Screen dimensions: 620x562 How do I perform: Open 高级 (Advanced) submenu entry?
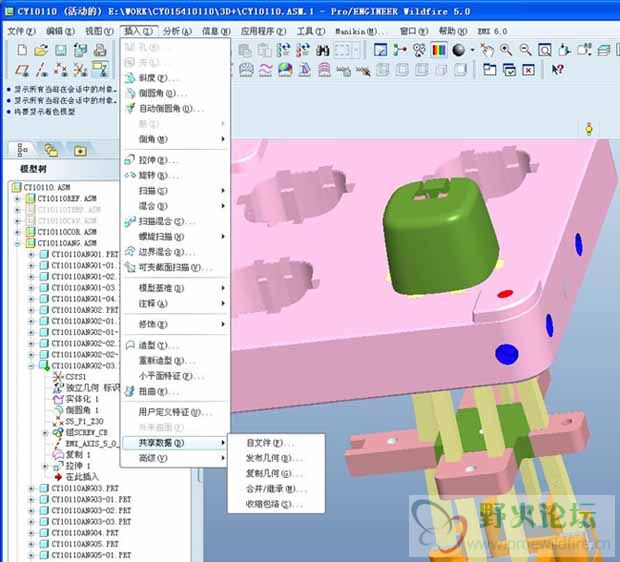click(x=175, y=458)
